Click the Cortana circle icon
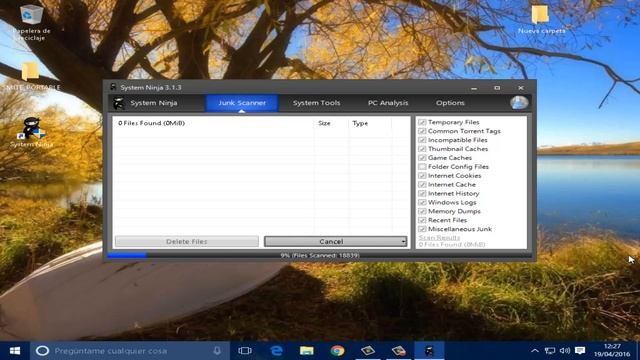640x360 pixels. pyautogui.click(x=42, y=351)
